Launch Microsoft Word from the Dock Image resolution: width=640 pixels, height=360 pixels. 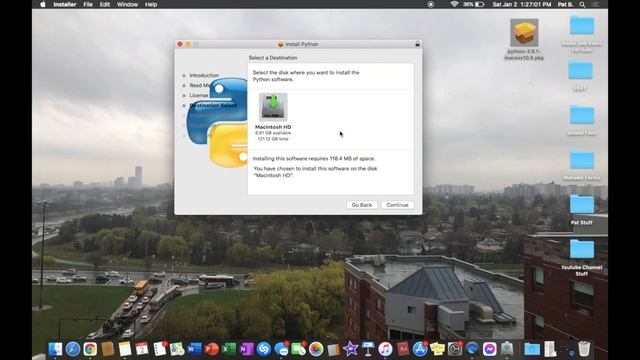[194, 349]
